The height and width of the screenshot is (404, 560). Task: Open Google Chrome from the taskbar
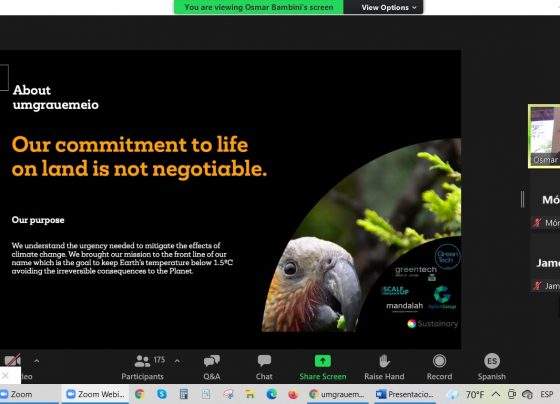(x=140, y=394)
